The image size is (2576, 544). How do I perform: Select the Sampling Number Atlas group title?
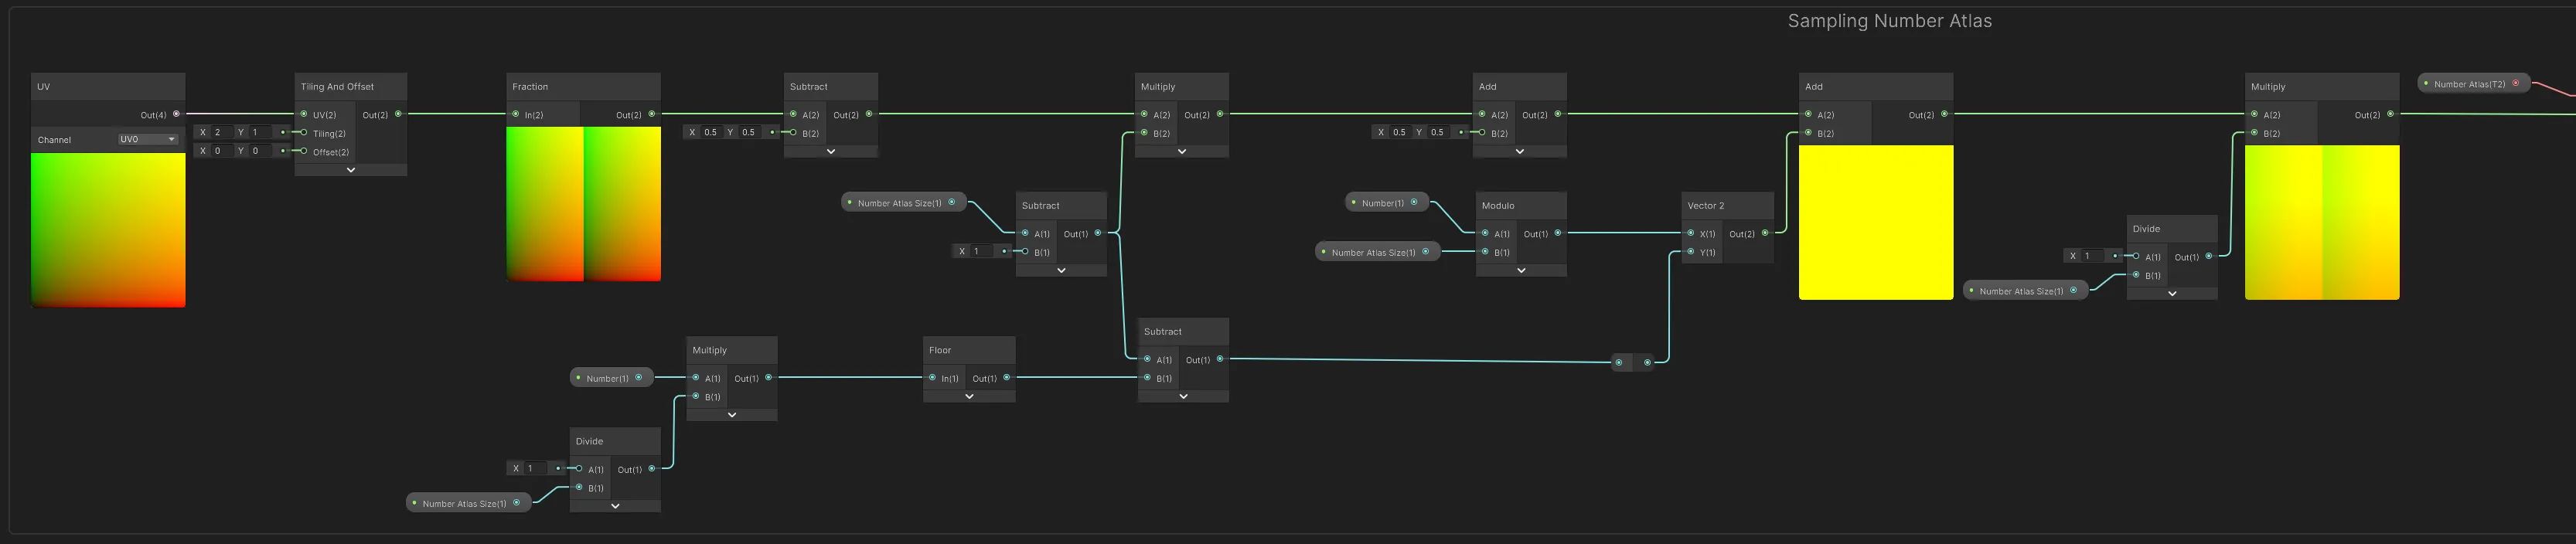1889,21
